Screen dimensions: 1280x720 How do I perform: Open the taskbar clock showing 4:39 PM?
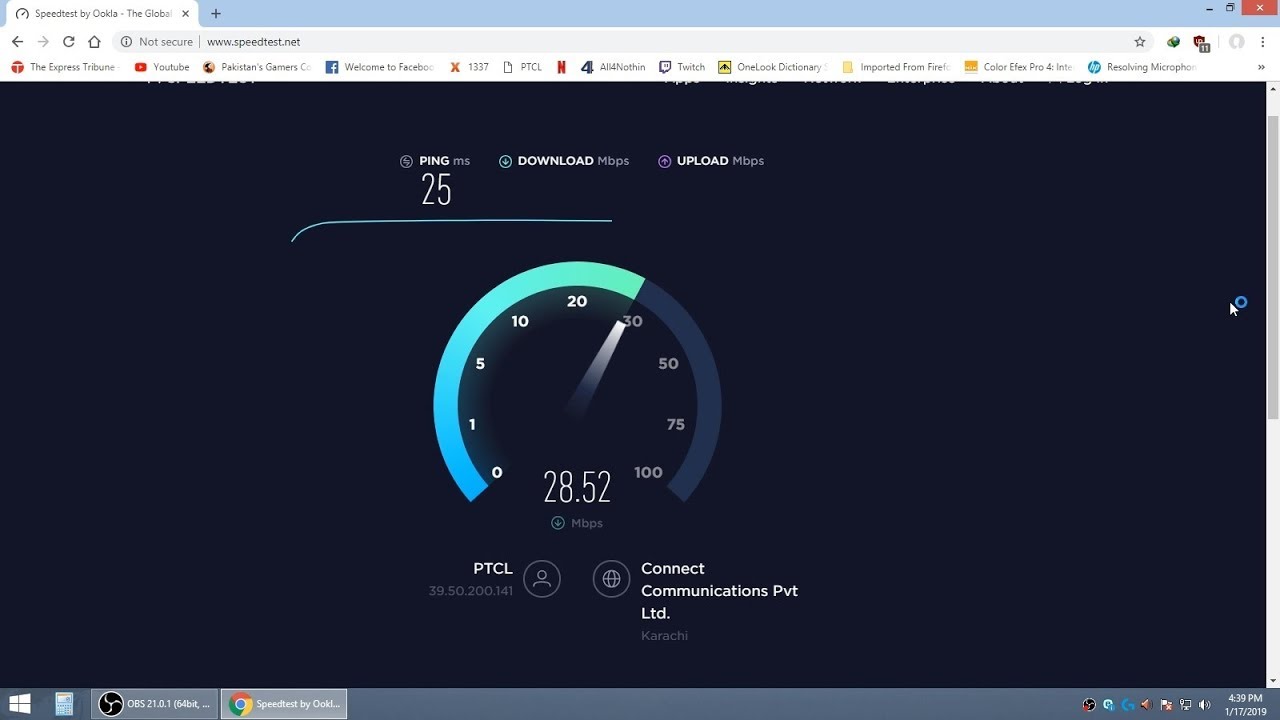1245,704
